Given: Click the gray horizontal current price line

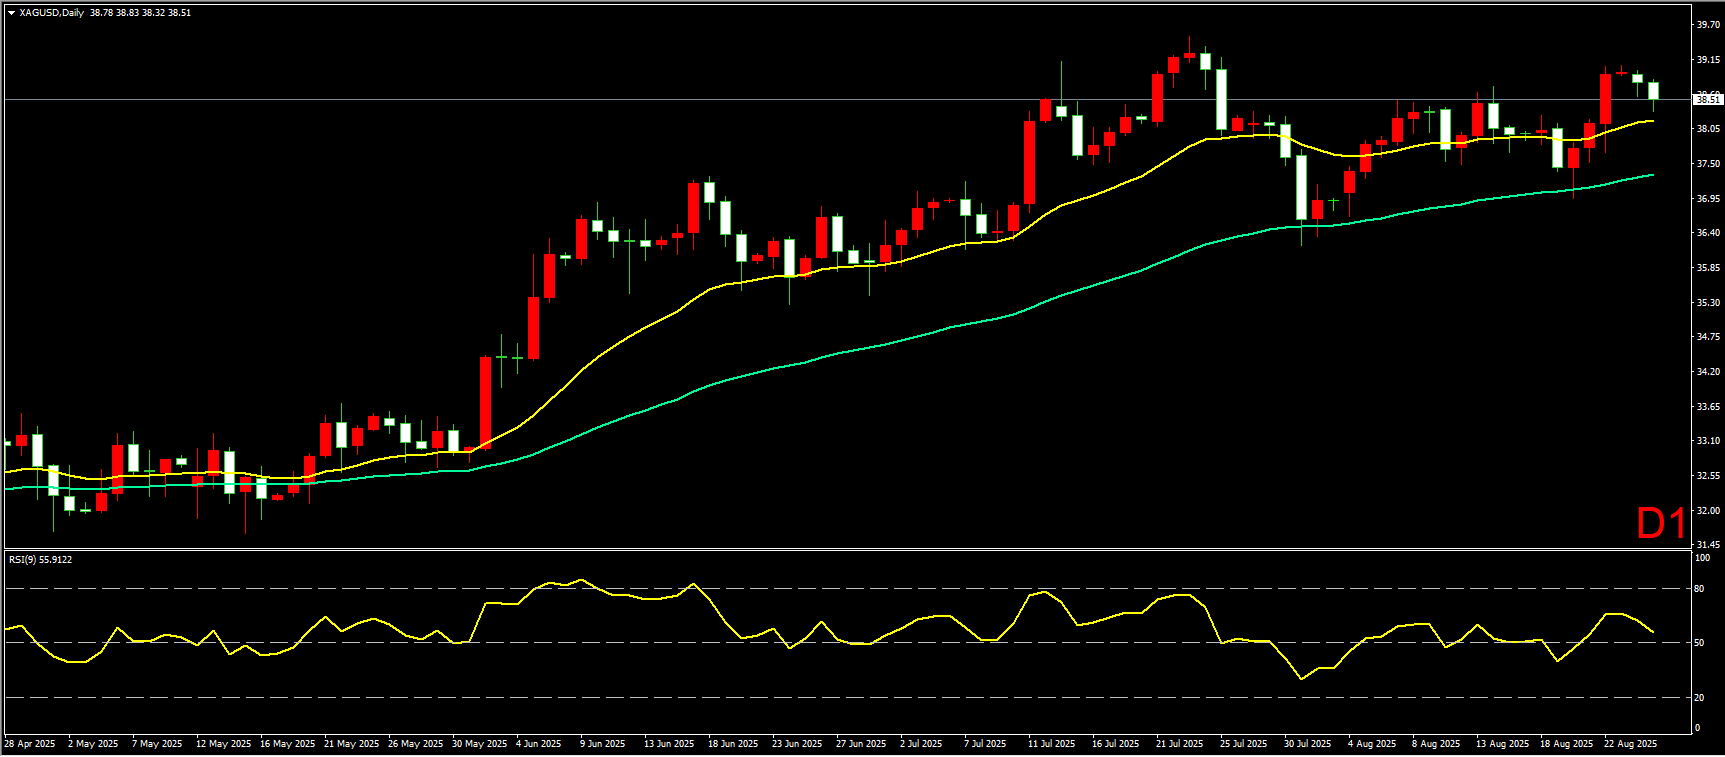Looking at the screenshot, I should [800, 99].
